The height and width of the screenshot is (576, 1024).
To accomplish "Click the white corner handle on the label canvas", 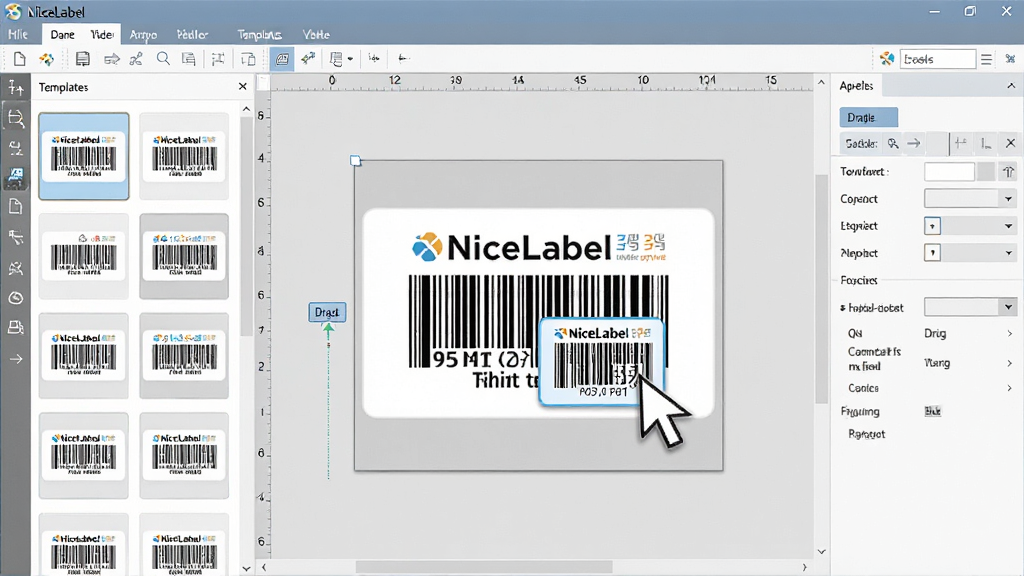I will click(x=355, y=161).
